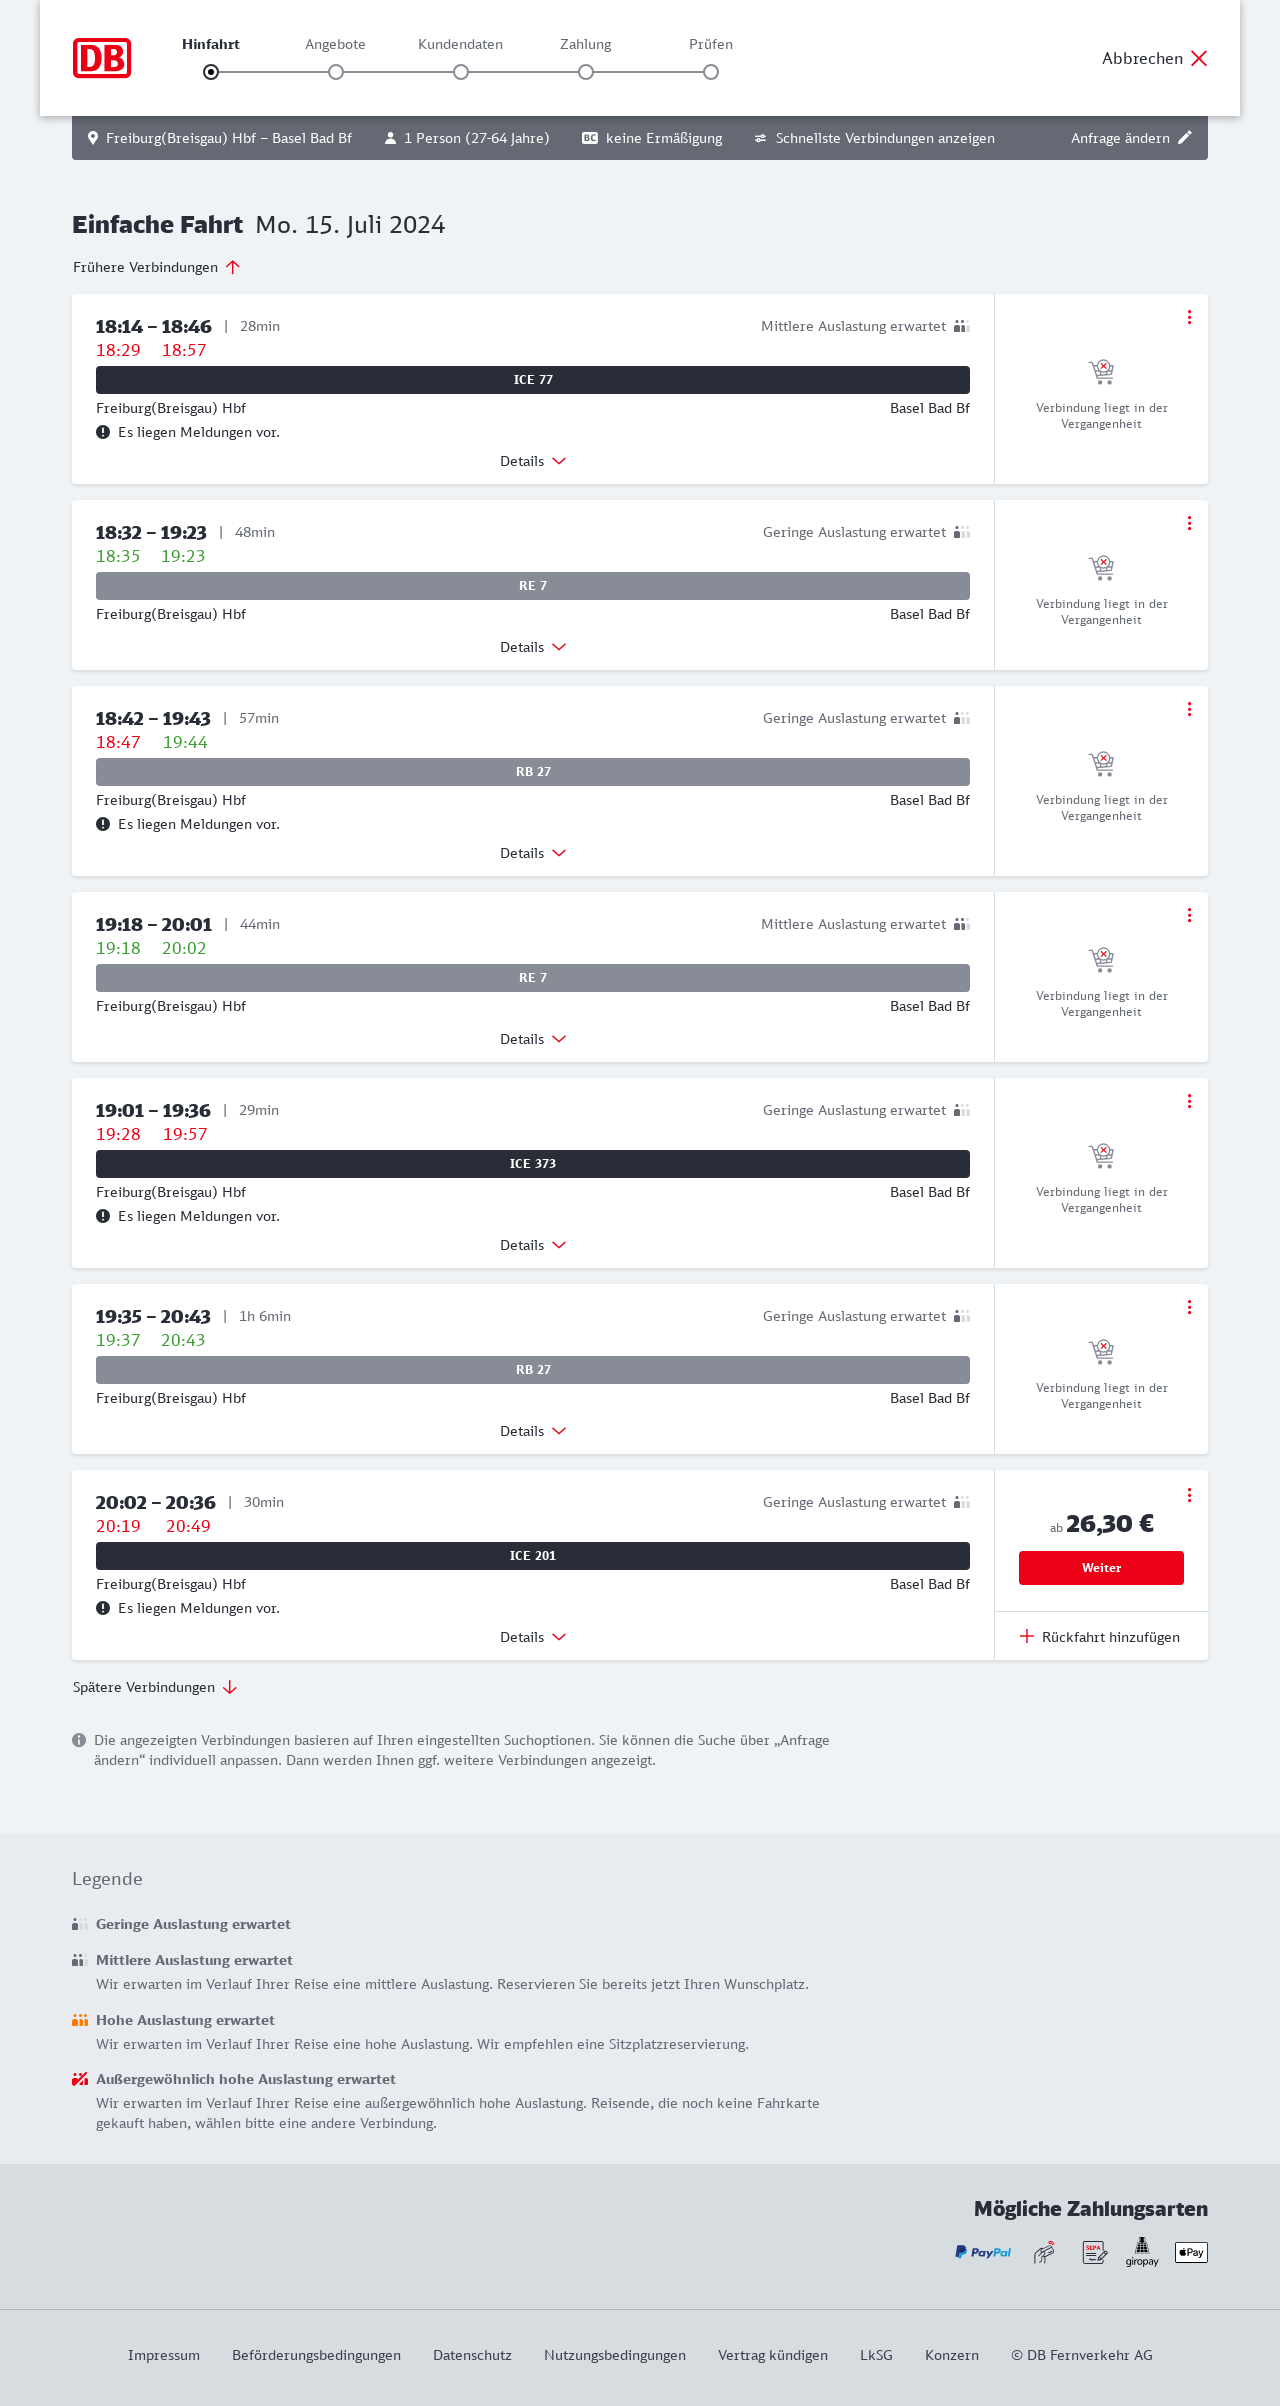Click the Abbrechen close icon
1280x2406 pixels.
pos(1199,58)
